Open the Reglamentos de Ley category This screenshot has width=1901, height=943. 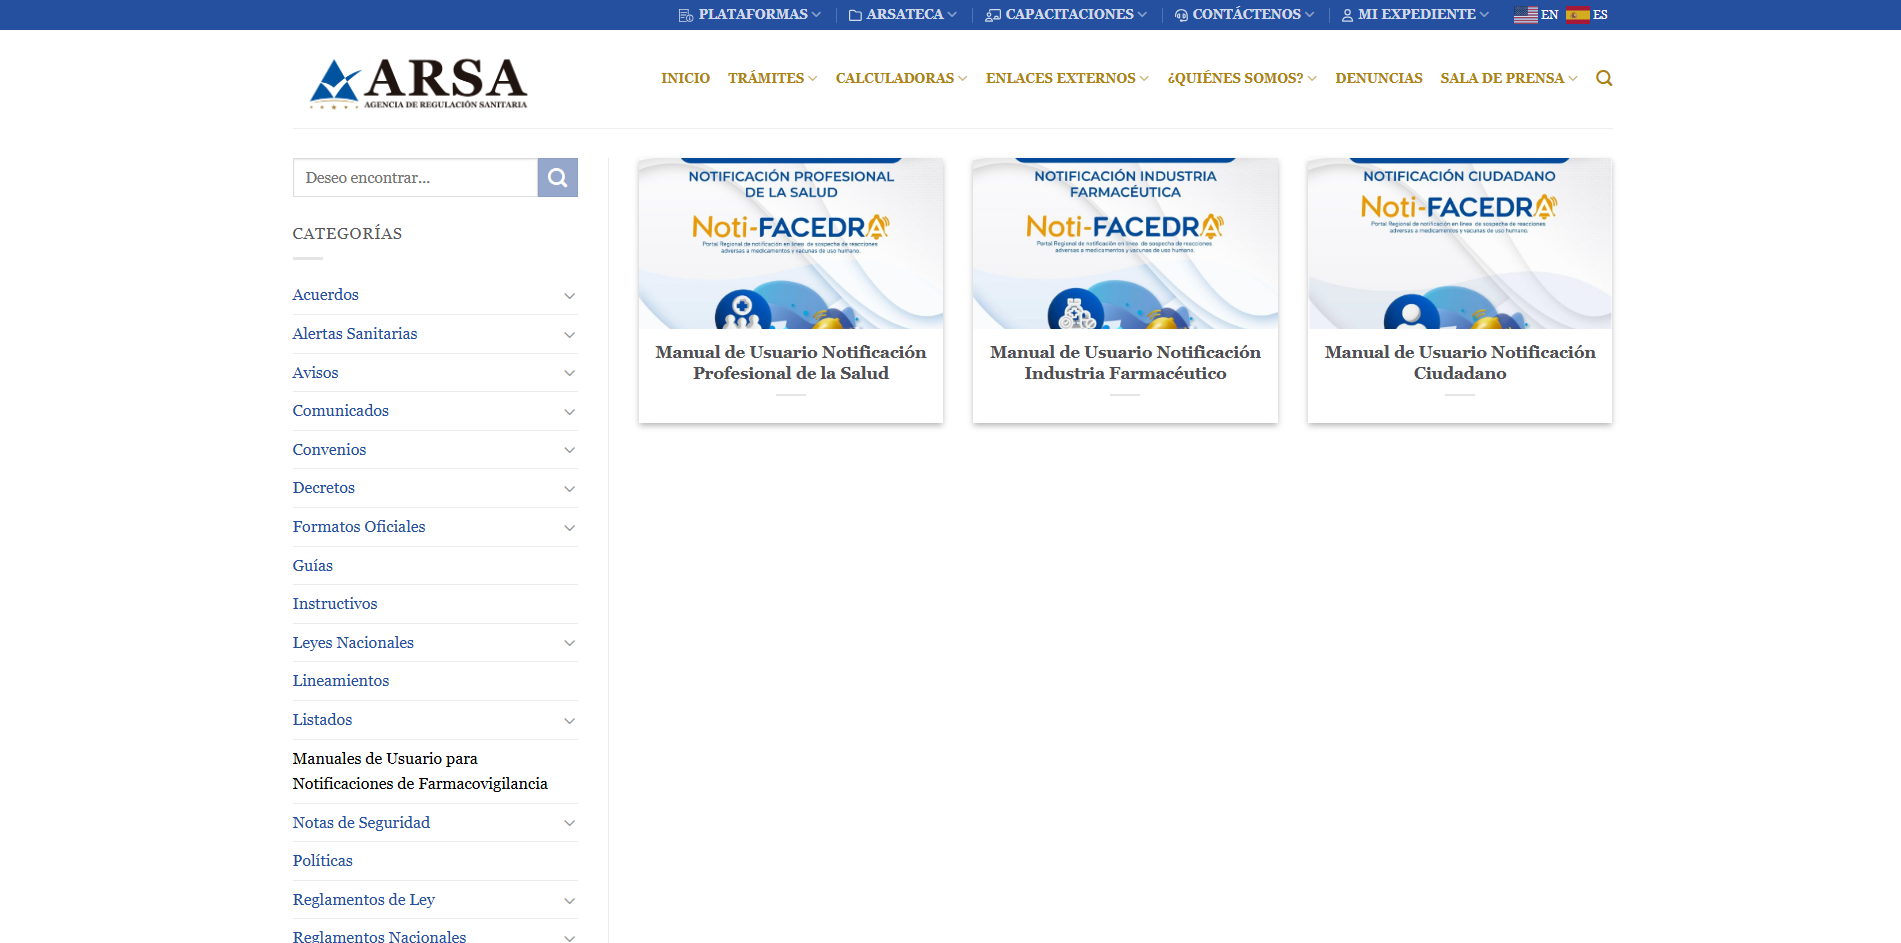point(363,900)
